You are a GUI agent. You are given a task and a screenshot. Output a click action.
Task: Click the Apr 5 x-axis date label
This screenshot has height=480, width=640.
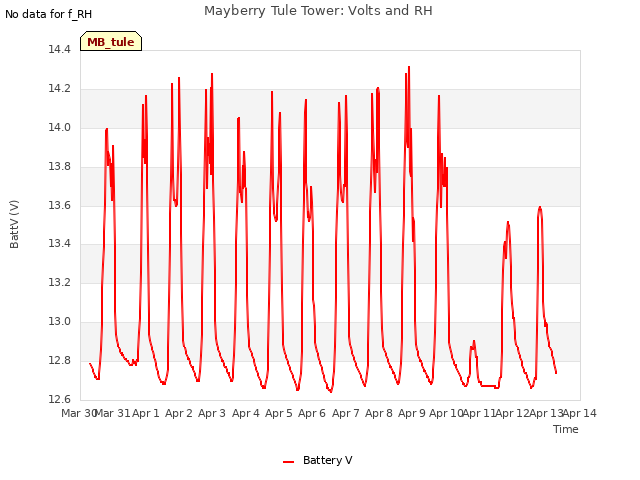click(x=279, y=413)
